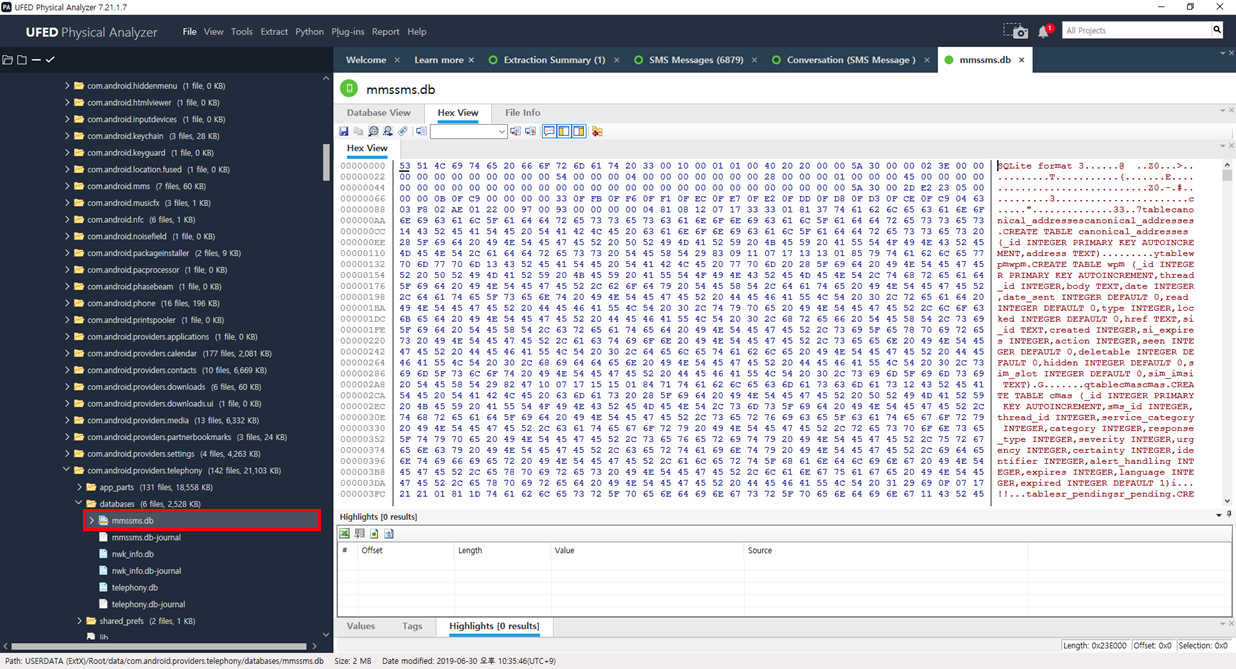This screenshot has width=1236, height=669.
Task: Click the checkmark icon above tree
Action: coord(50,60)
